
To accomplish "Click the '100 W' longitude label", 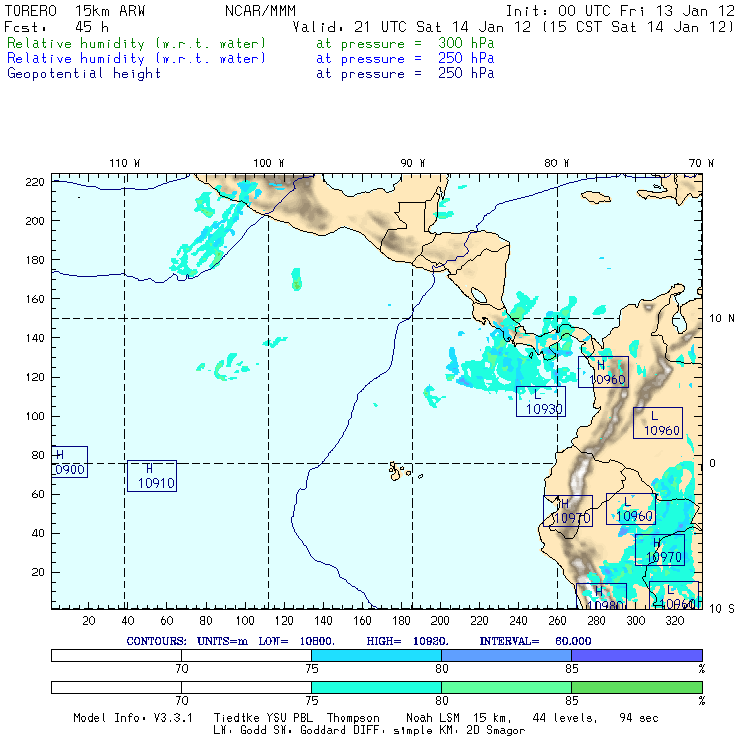I will (x=269, y=163).
